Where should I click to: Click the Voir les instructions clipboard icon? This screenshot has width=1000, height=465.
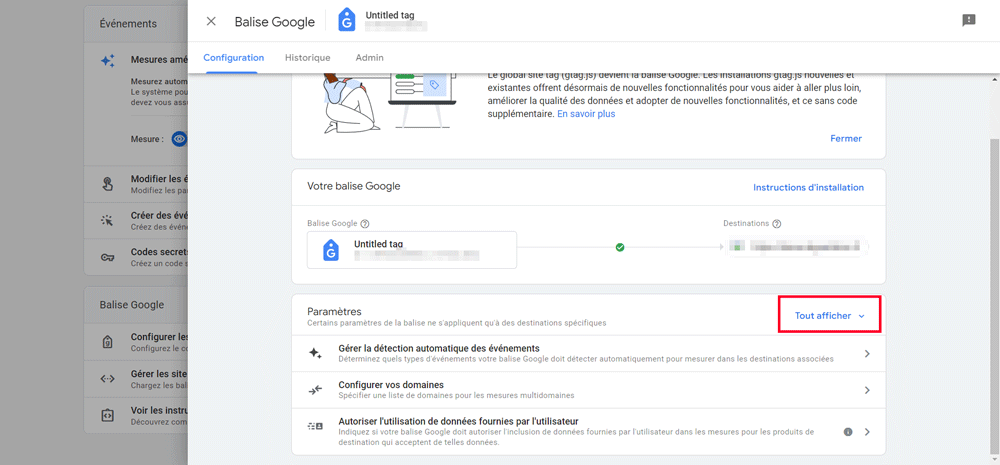click(x=107, y=415)
